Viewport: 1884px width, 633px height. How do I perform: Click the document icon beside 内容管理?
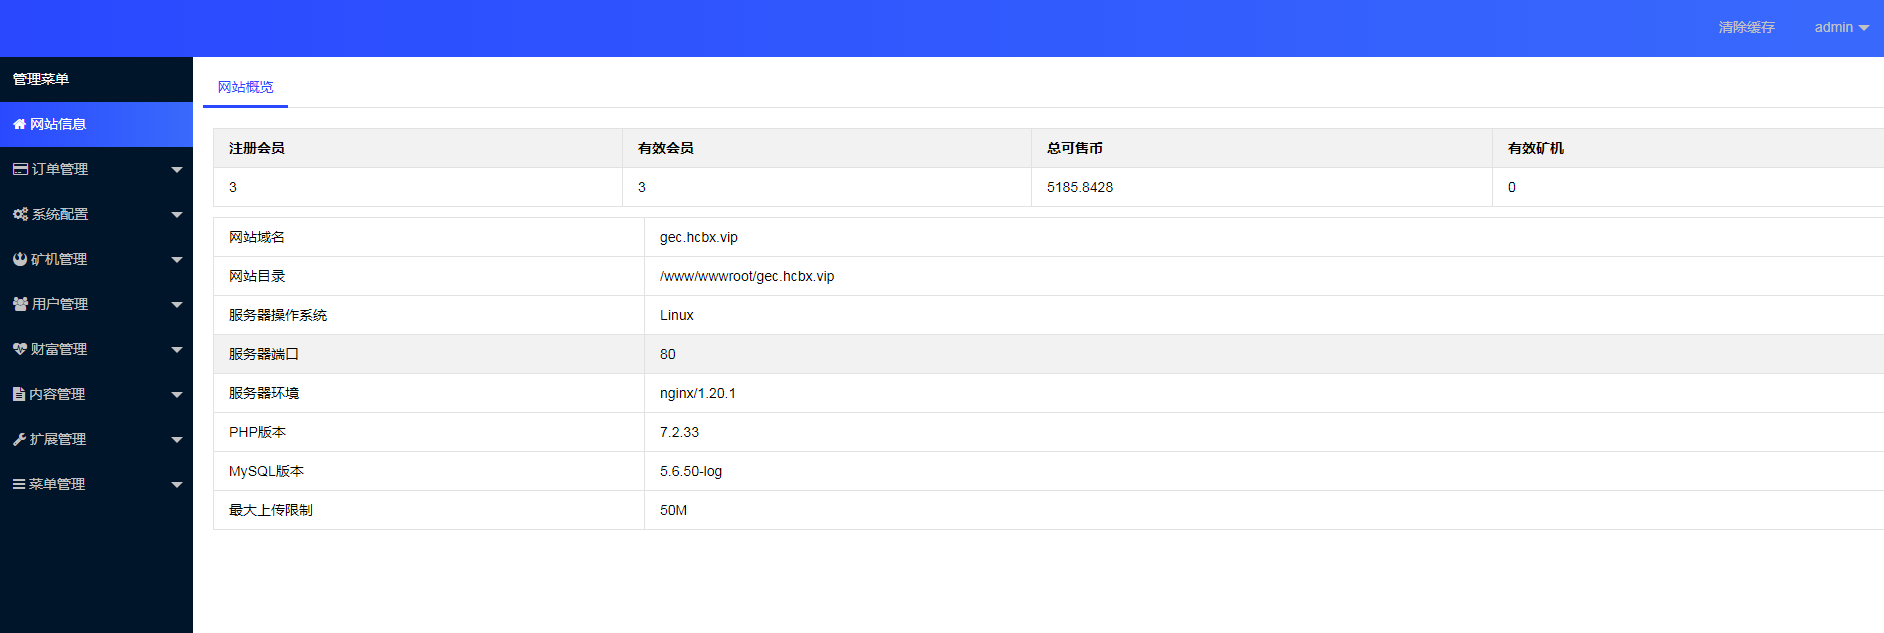point(19,394)
